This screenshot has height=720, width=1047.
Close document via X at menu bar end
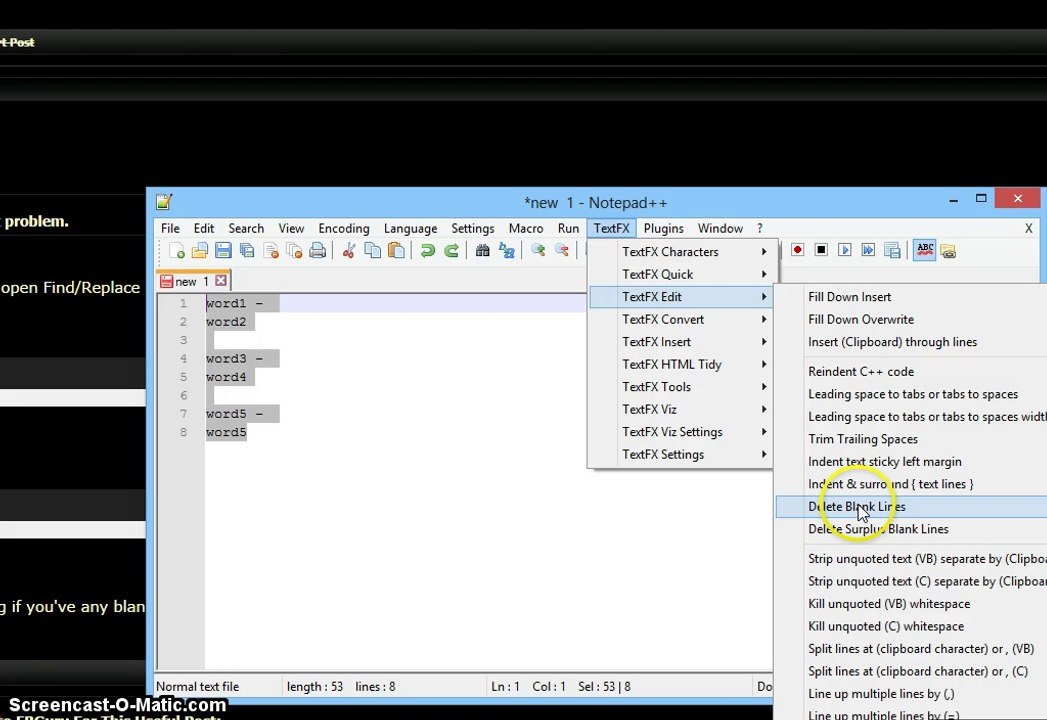tap(1028, 228)
